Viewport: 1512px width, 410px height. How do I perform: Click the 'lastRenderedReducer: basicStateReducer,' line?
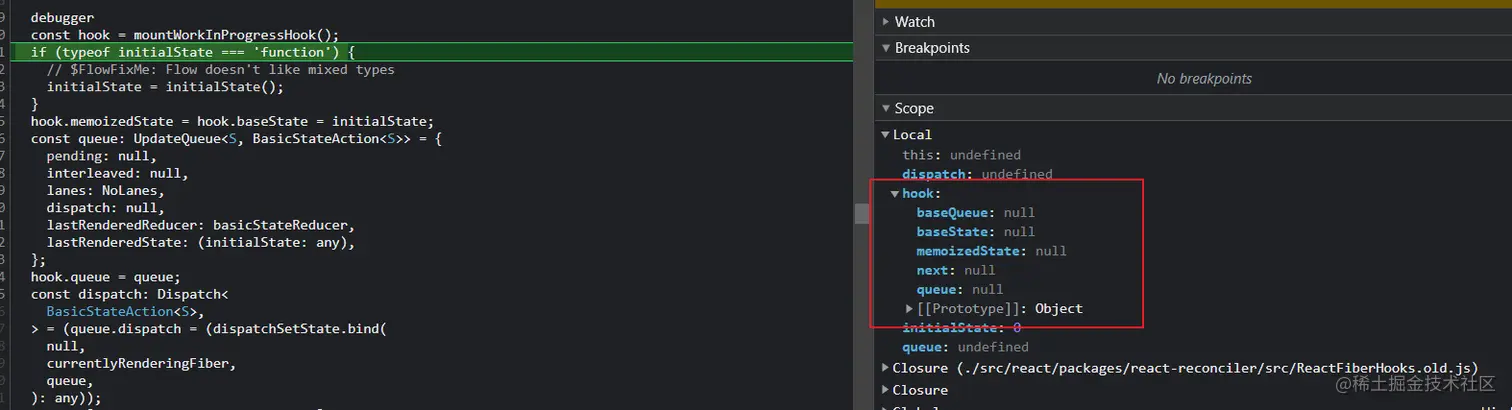click(x=201, y=225)
